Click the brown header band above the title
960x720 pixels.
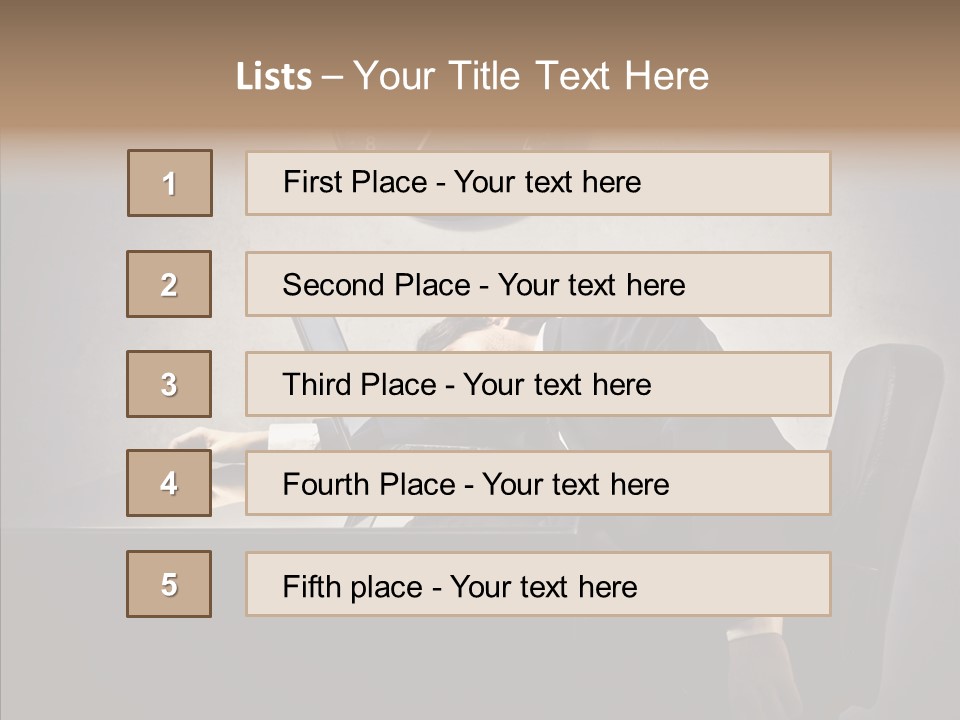[x=480, y=25]
